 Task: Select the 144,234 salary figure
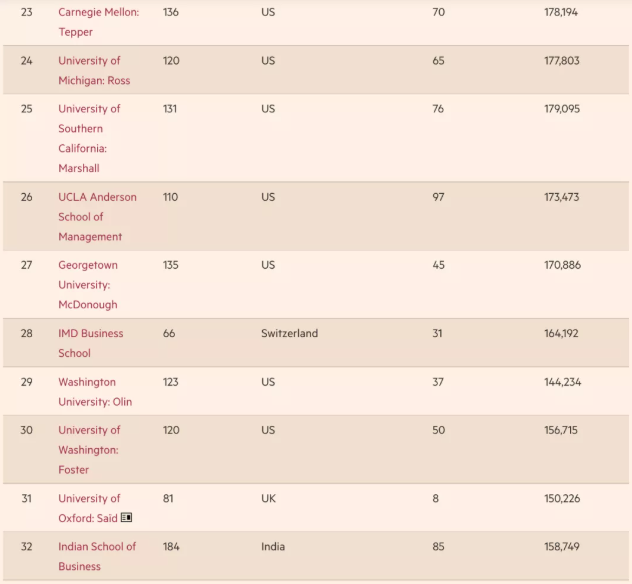point(562,382)
